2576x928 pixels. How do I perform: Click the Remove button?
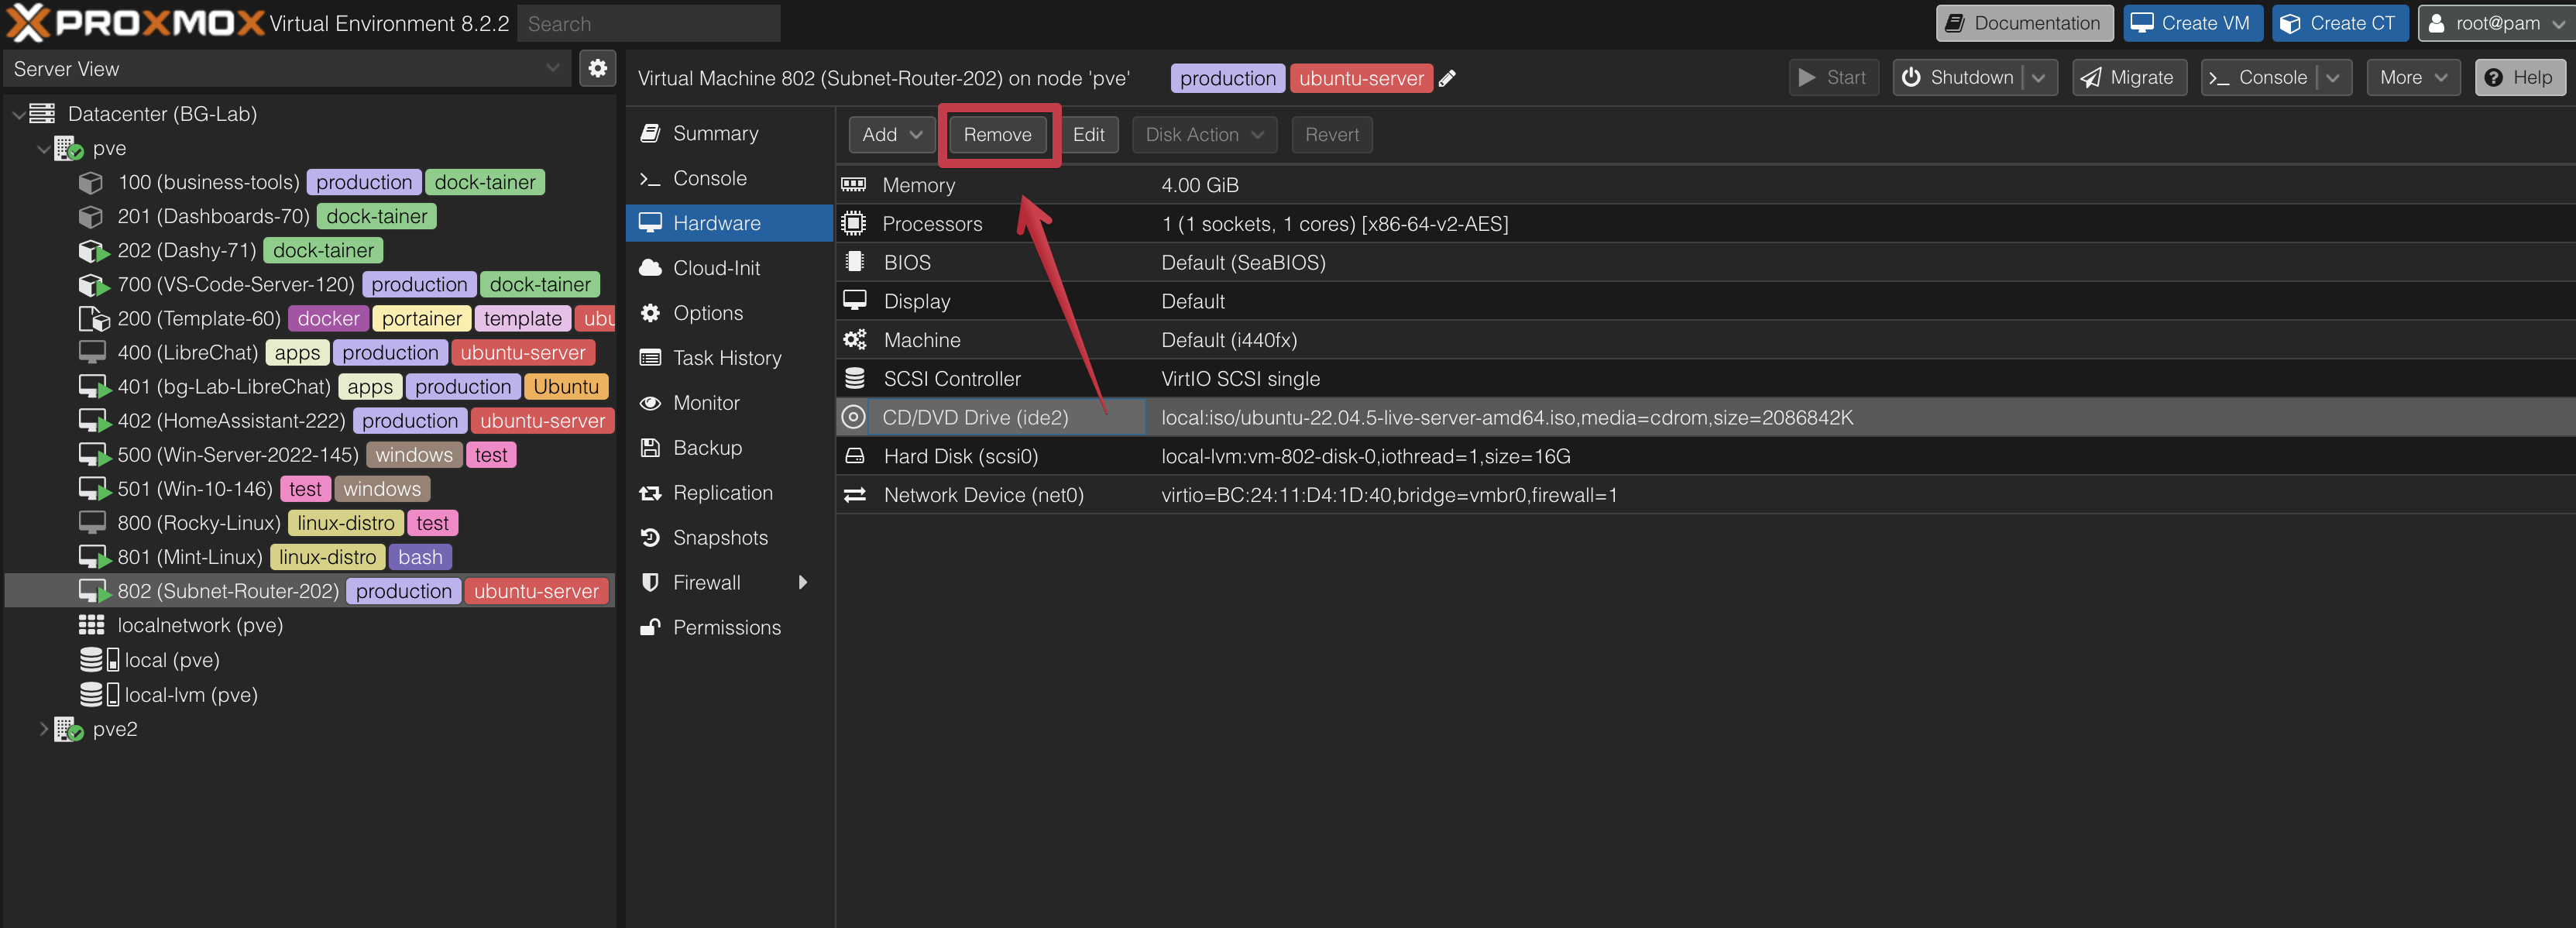point(997,134)
